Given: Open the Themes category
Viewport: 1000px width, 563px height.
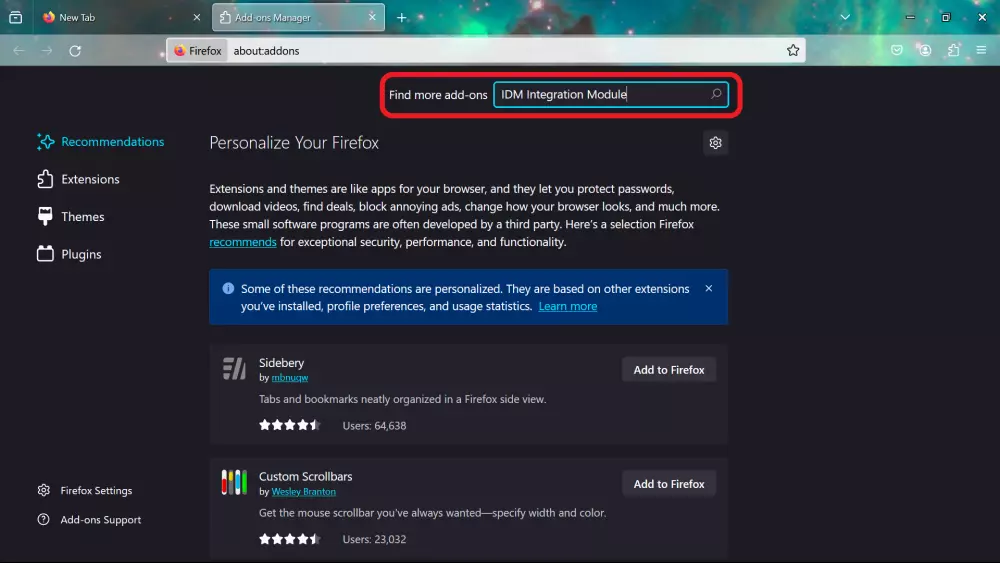Looking at the screenshot, I should (x=71, y=217).
